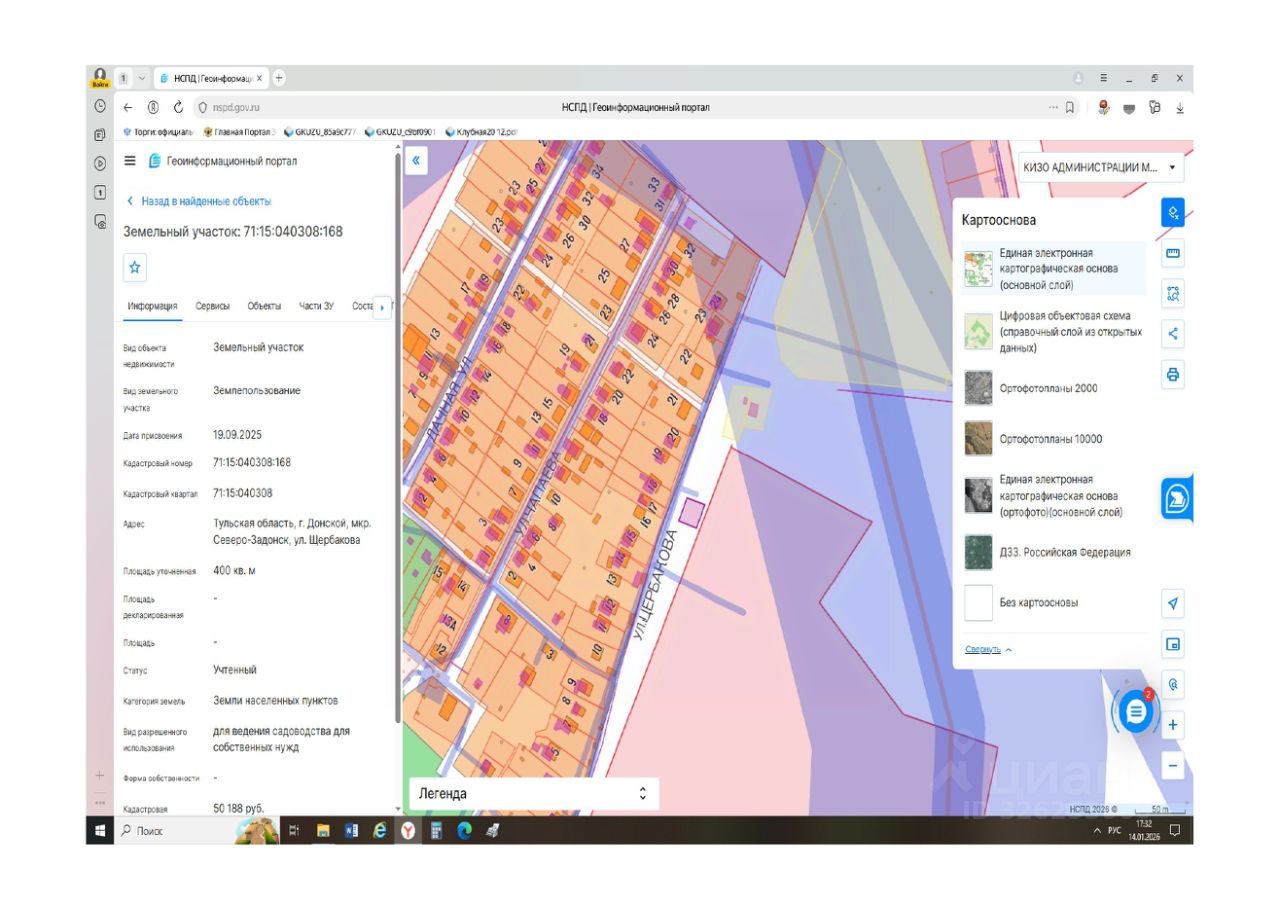Open File Explorer from the taskbar
This screenshot has width=1280, height=905.
(323, 830)
